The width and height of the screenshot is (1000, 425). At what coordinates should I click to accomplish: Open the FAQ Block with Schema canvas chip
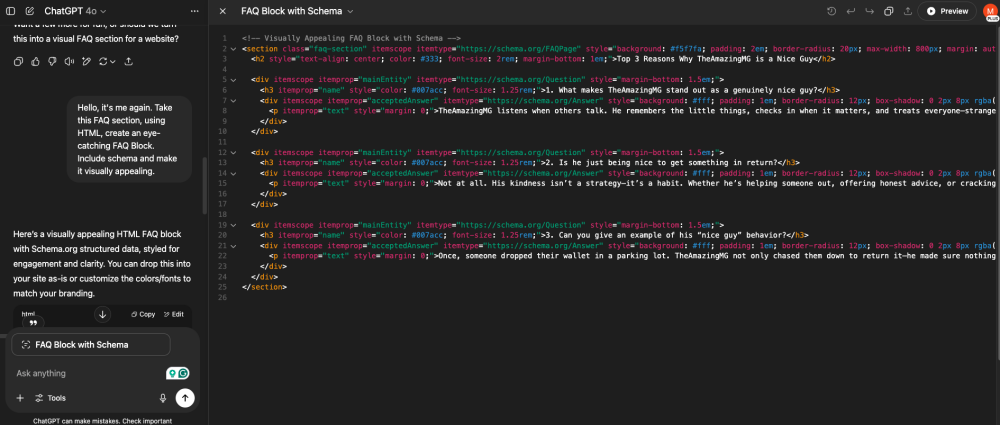(91, 345)
